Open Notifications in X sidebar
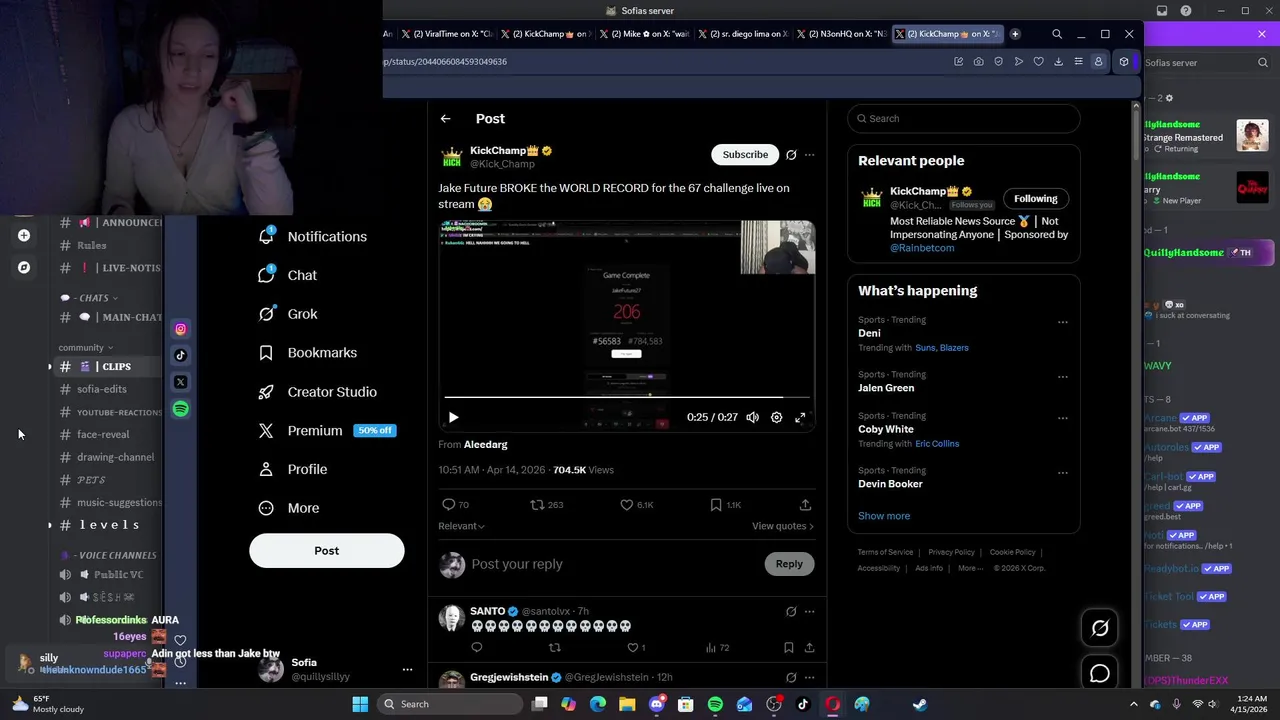This screenshot has height=720, width=1280. (313, 236)
